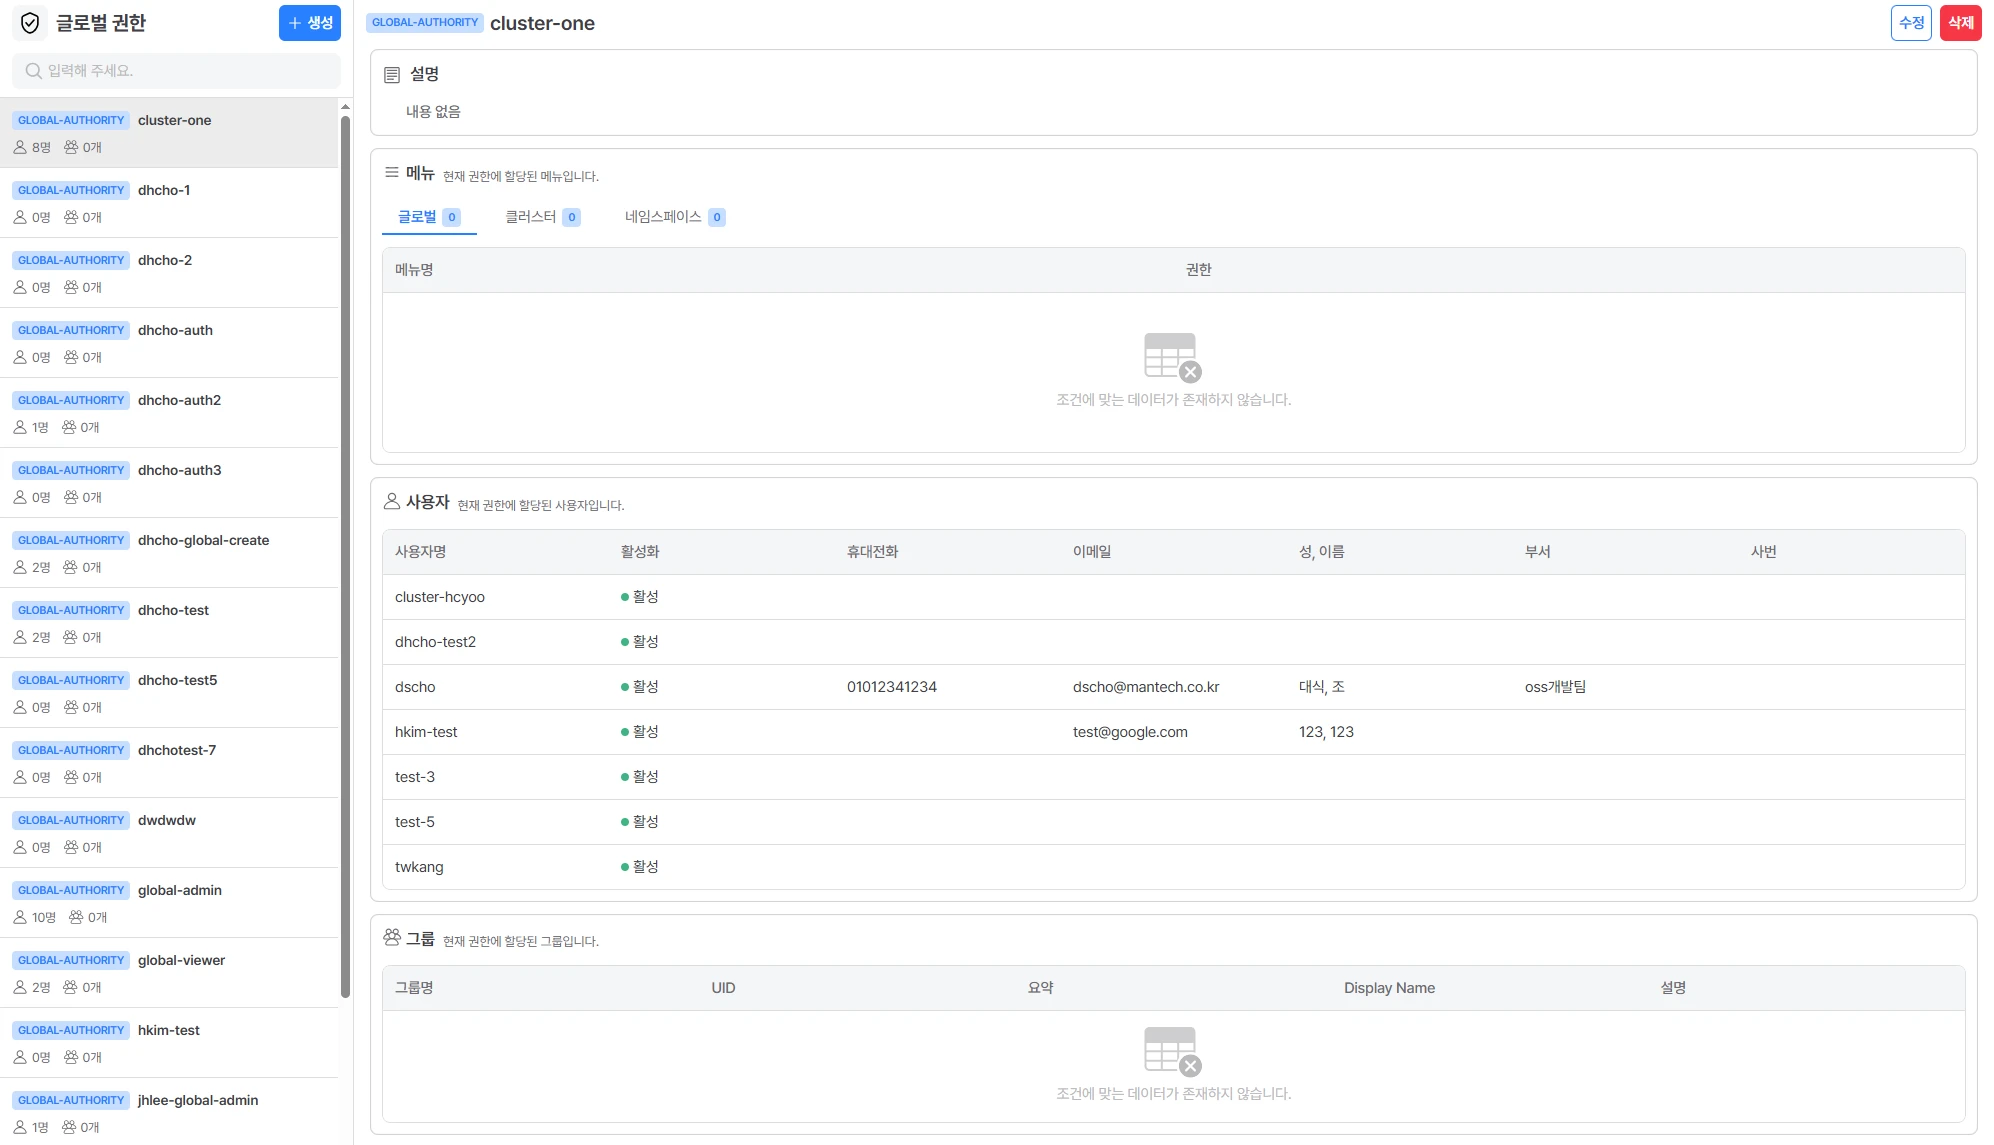Click the 사용자명 column header
The height and width of the screenshot is (1145, 1994).
421,552
